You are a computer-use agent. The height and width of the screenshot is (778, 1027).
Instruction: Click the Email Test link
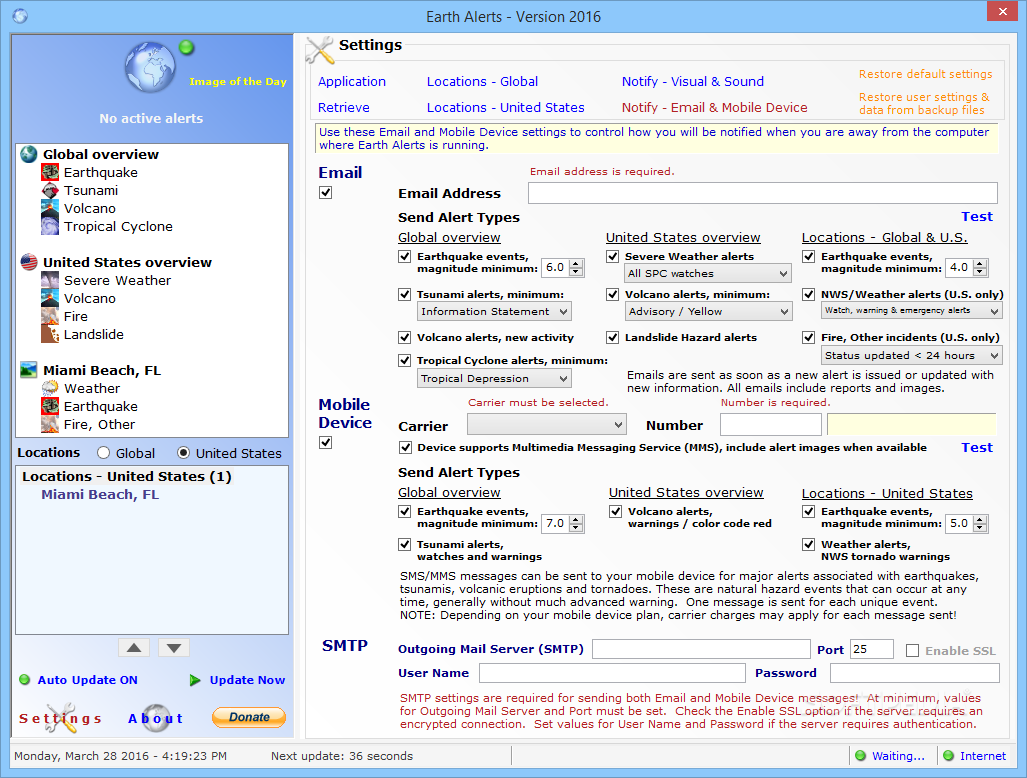pyautogui.click(x=977, y=217)
